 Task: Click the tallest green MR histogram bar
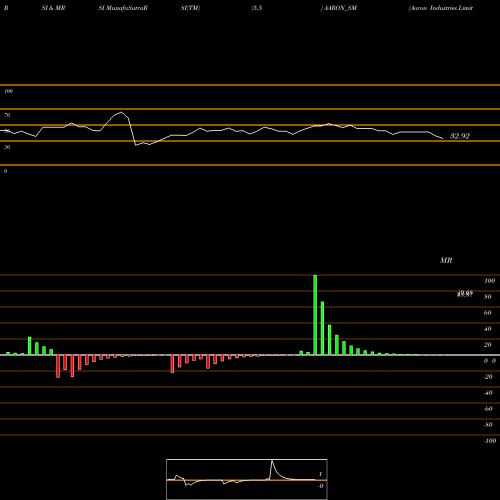pos(315,315)
